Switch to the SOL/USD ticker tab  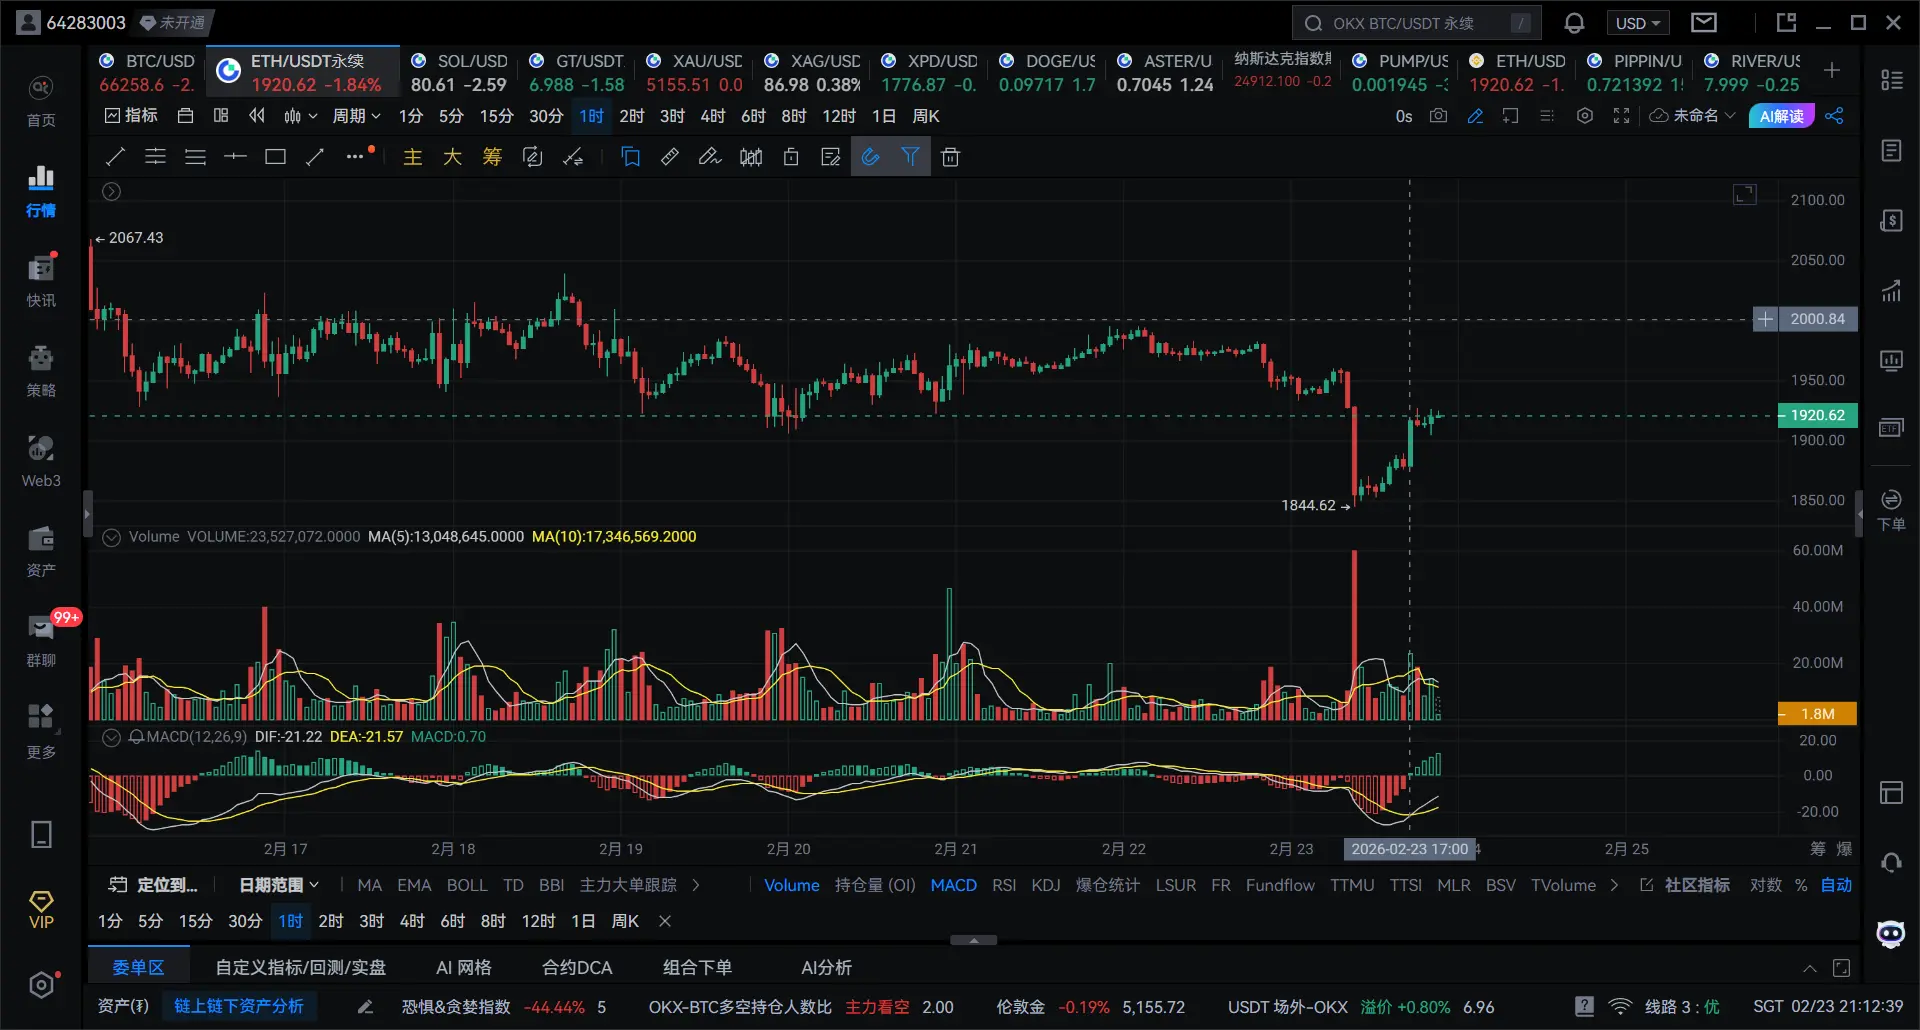[459, 73]
